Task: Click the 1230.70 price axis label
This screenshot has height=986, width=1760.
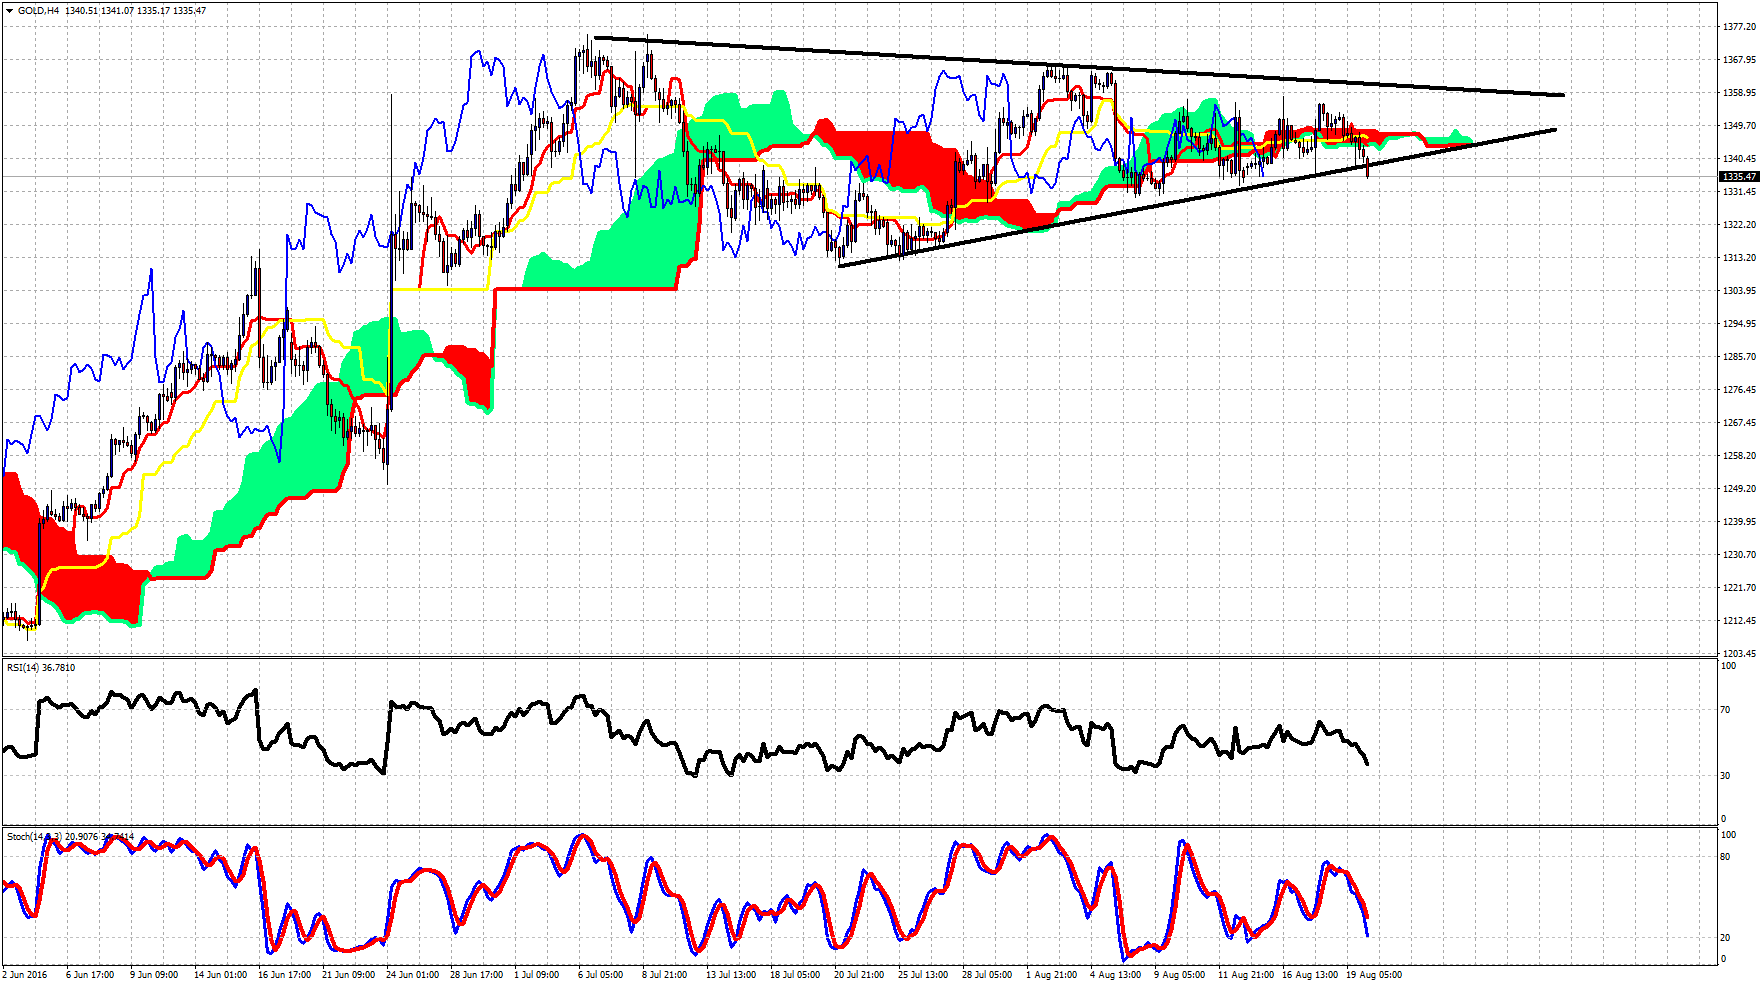Action: 1739,555
